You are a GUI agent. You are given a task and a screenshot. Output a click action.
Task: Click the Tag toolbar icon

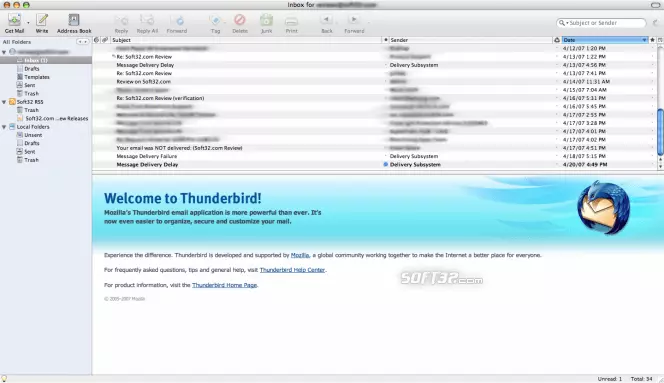tap(215, 20)
